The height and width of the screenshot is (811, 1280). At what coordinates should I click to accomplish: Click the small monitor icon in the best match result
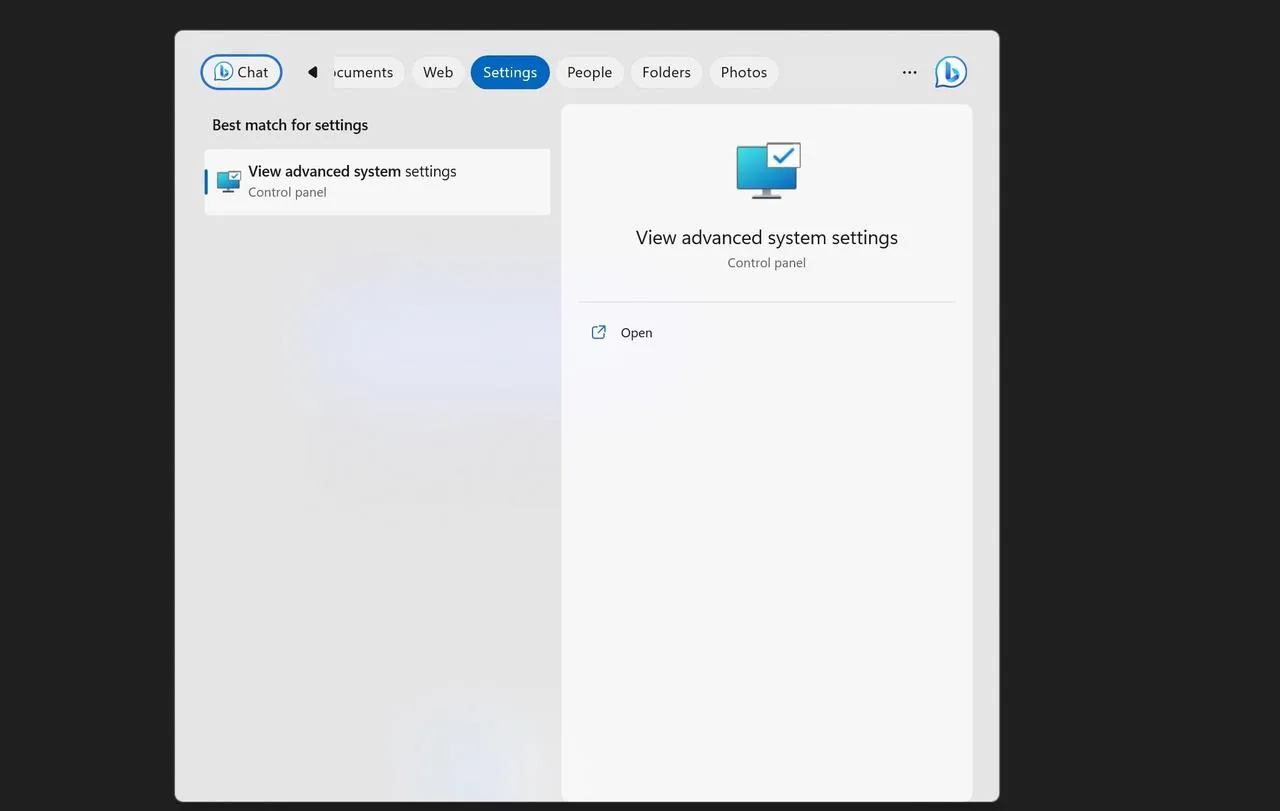[229, 182]
